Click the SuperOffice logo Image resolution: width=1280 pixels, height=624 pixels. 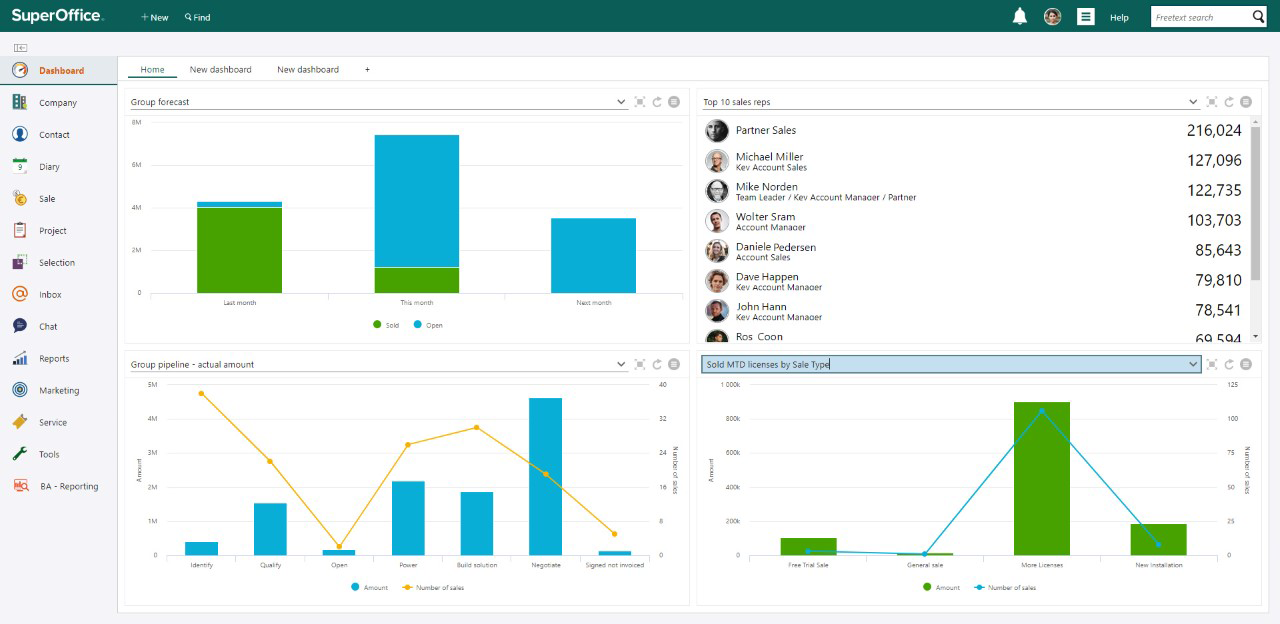tap(57, 16)
